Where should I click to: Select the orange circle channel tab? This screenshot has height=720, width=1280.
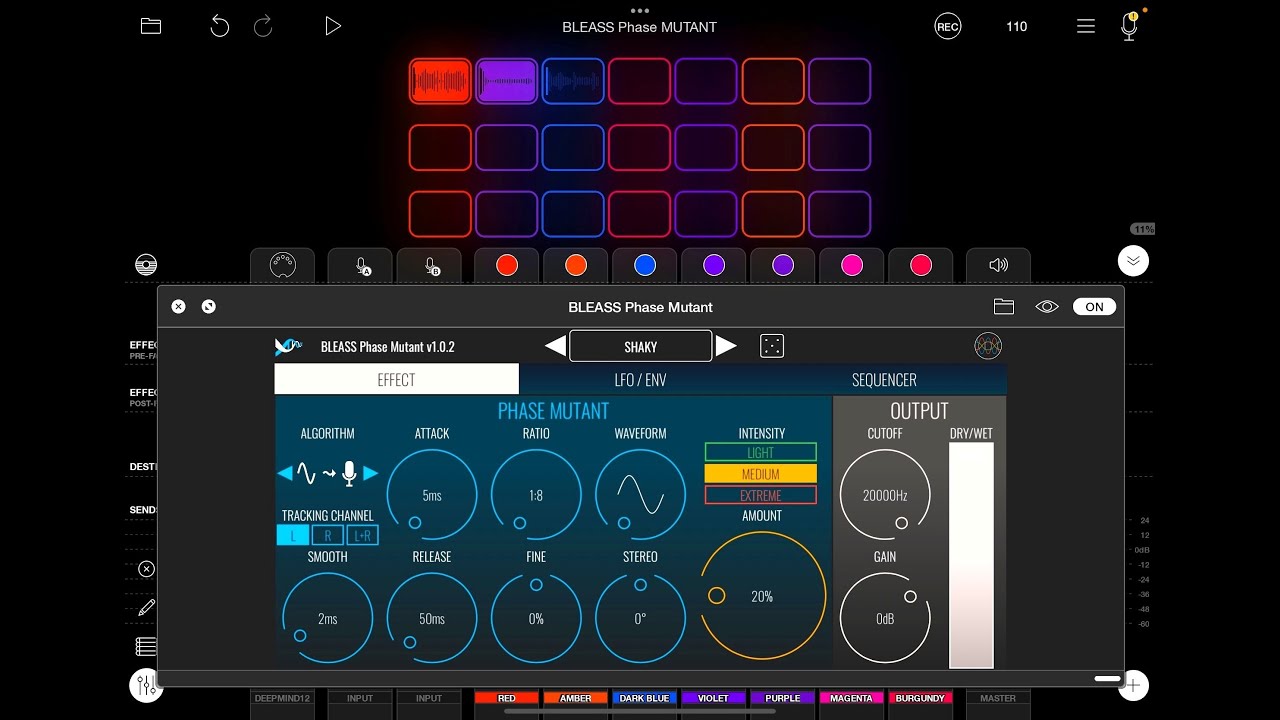coord(576,265)
